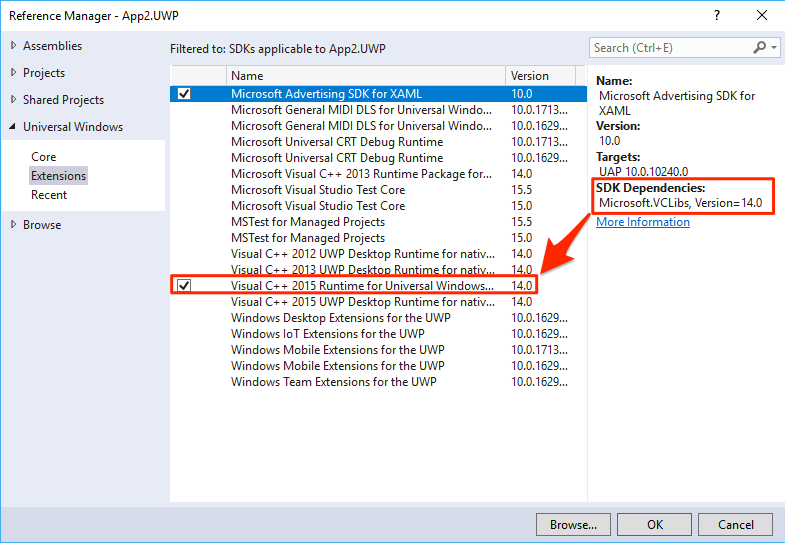
Task: Select Extensions under Universal Windows
Action: (x=59, y=176)
